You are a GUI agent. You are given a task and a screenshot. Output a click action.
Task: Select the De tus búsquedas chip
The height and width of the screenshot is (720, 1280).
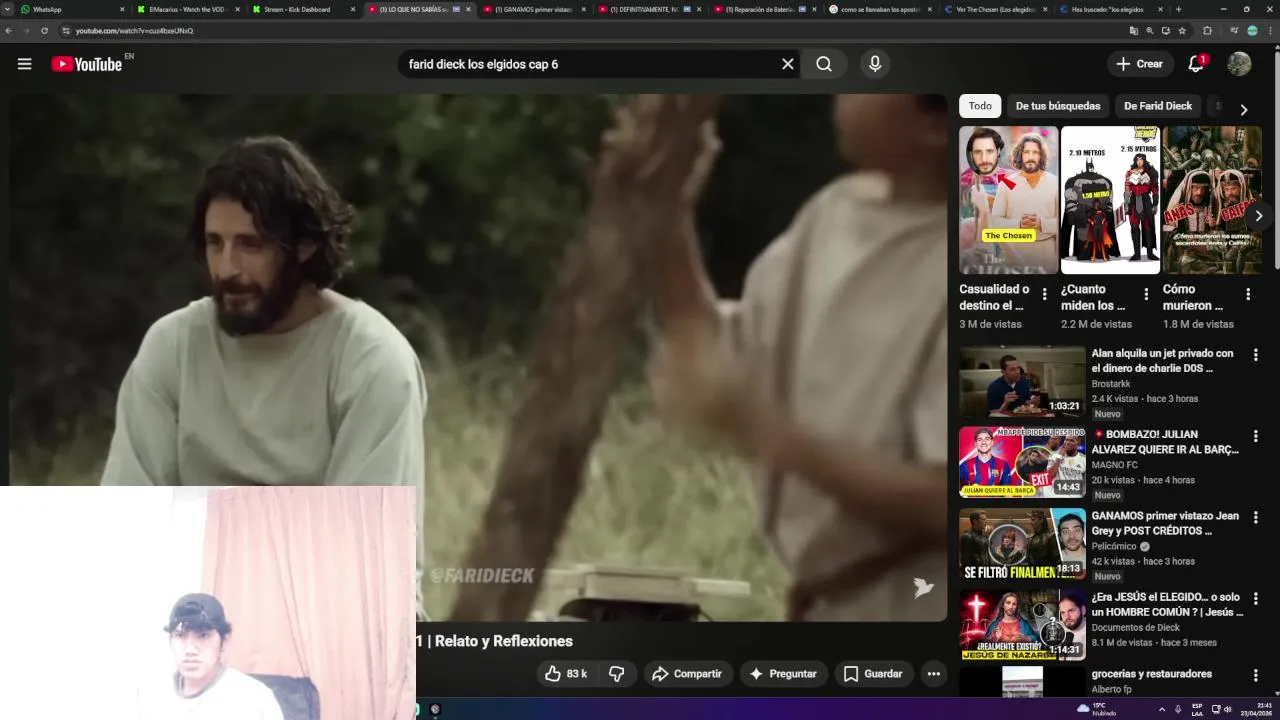(1058, 106)
